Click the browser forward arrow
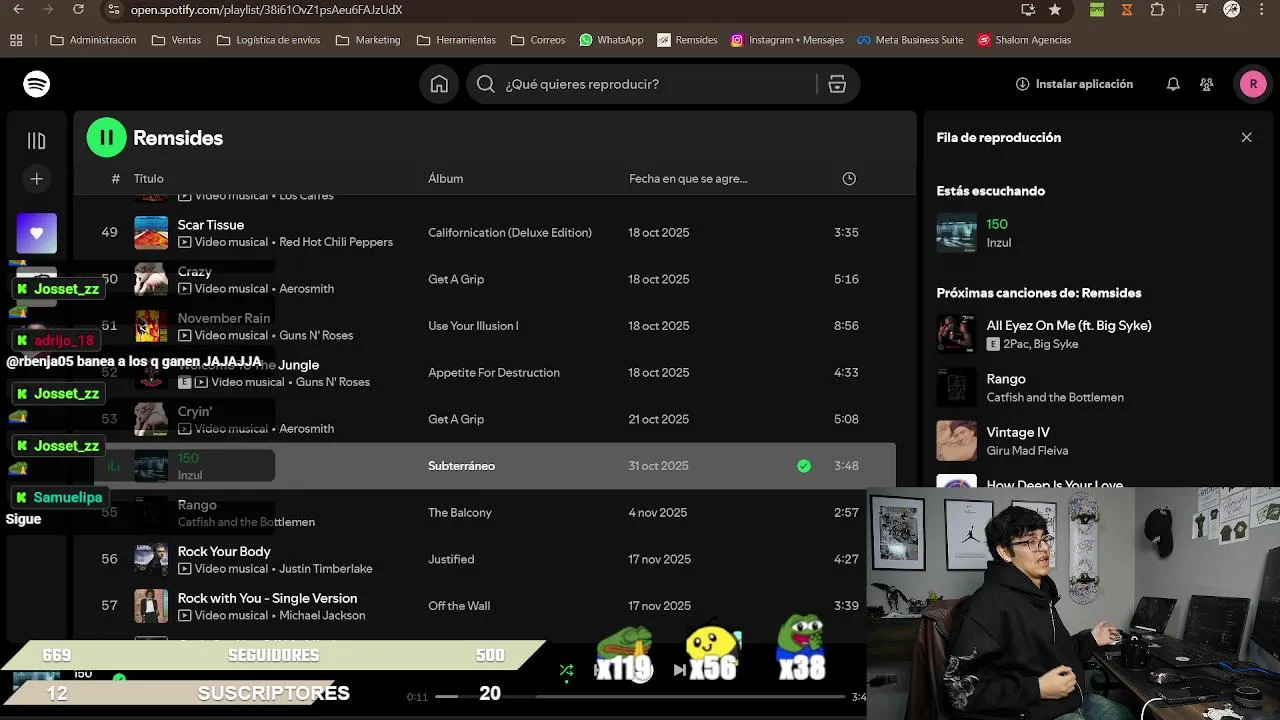Image resolution: width=1280 pixels, height=720 pixels. pyautogui.click(x=48, y=10)
